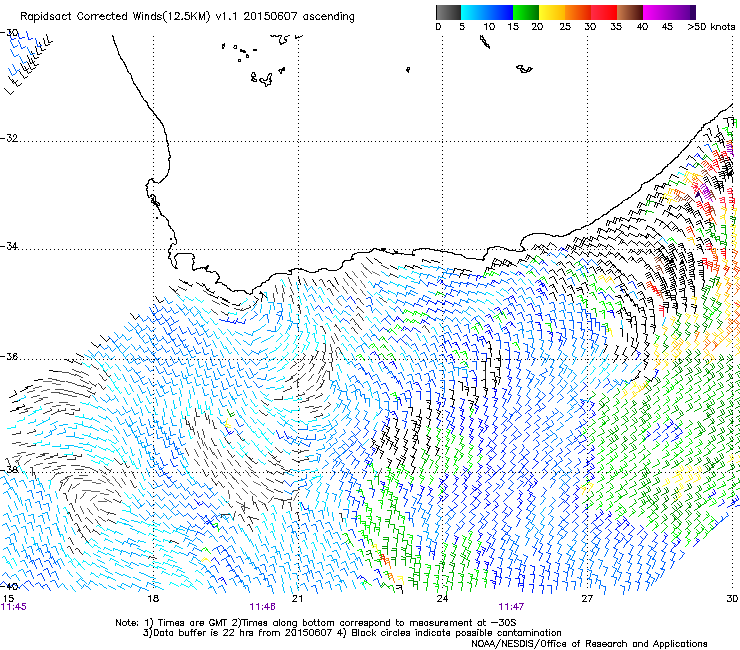
Task: Click the cyan-blue 5-15 knots legend segment
Action: [x=487, y=12]
